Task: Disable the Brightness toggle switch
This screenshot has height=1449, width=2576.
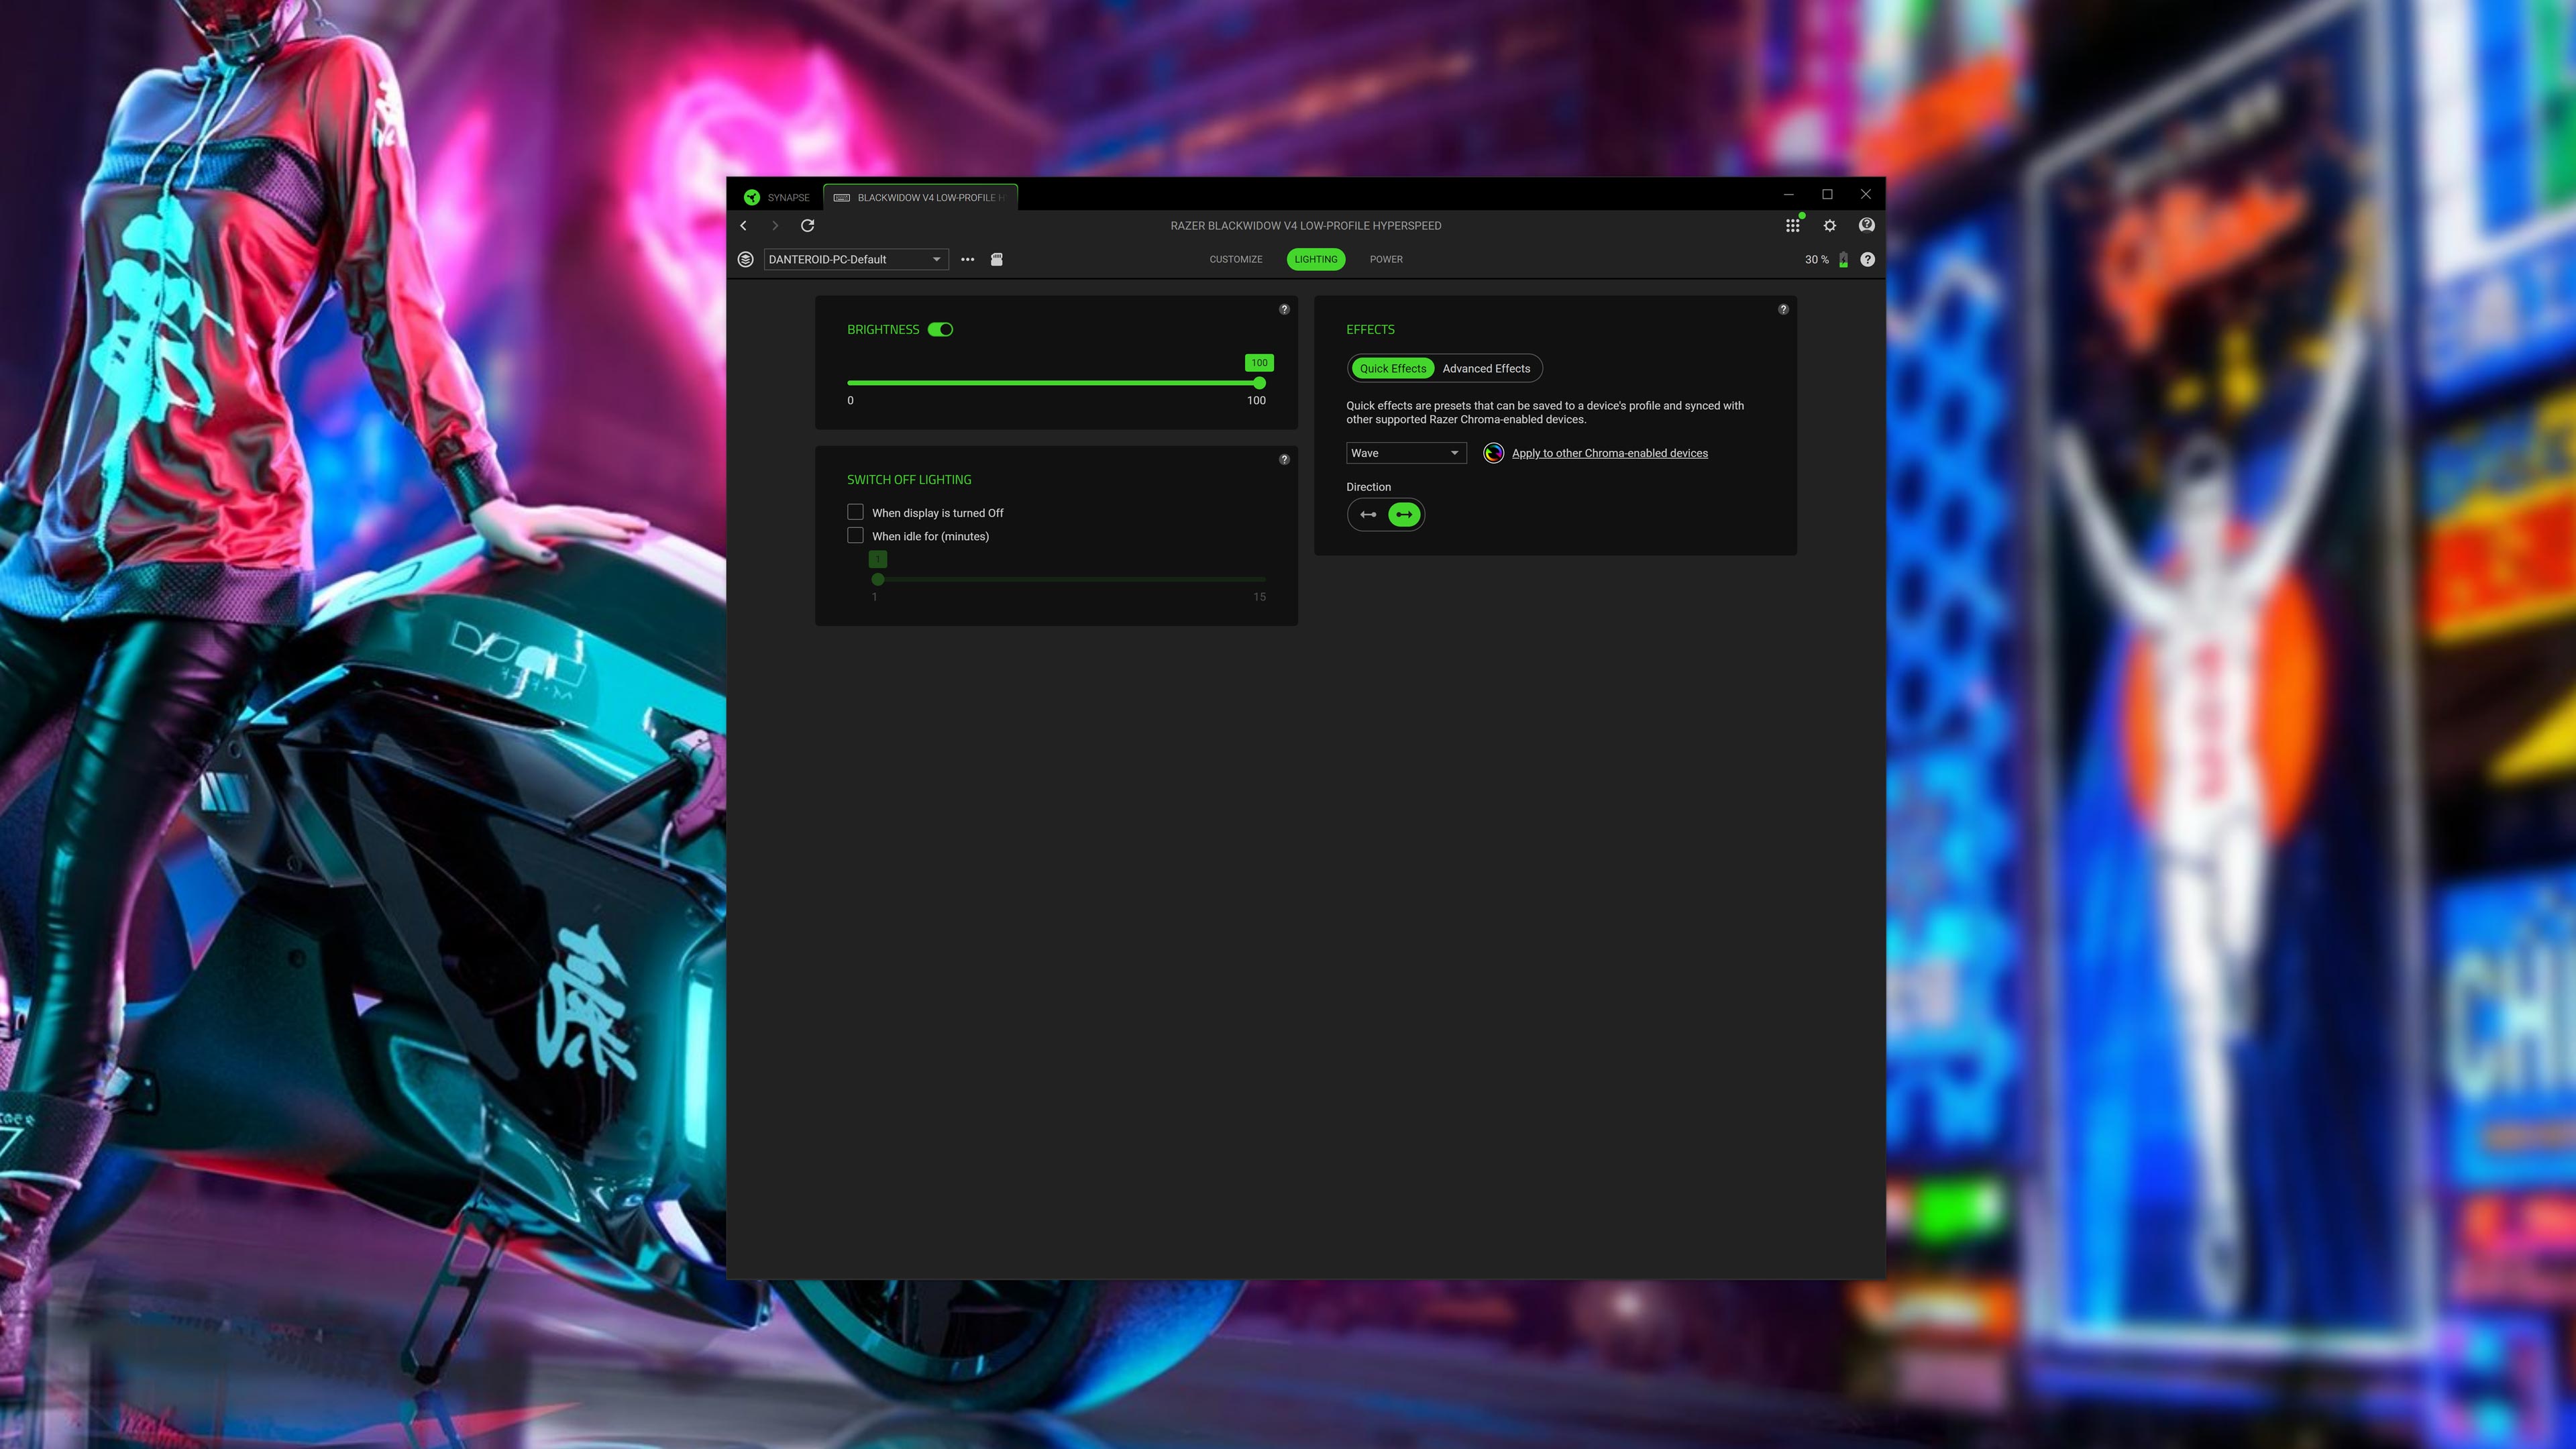Action: point(940,329)
